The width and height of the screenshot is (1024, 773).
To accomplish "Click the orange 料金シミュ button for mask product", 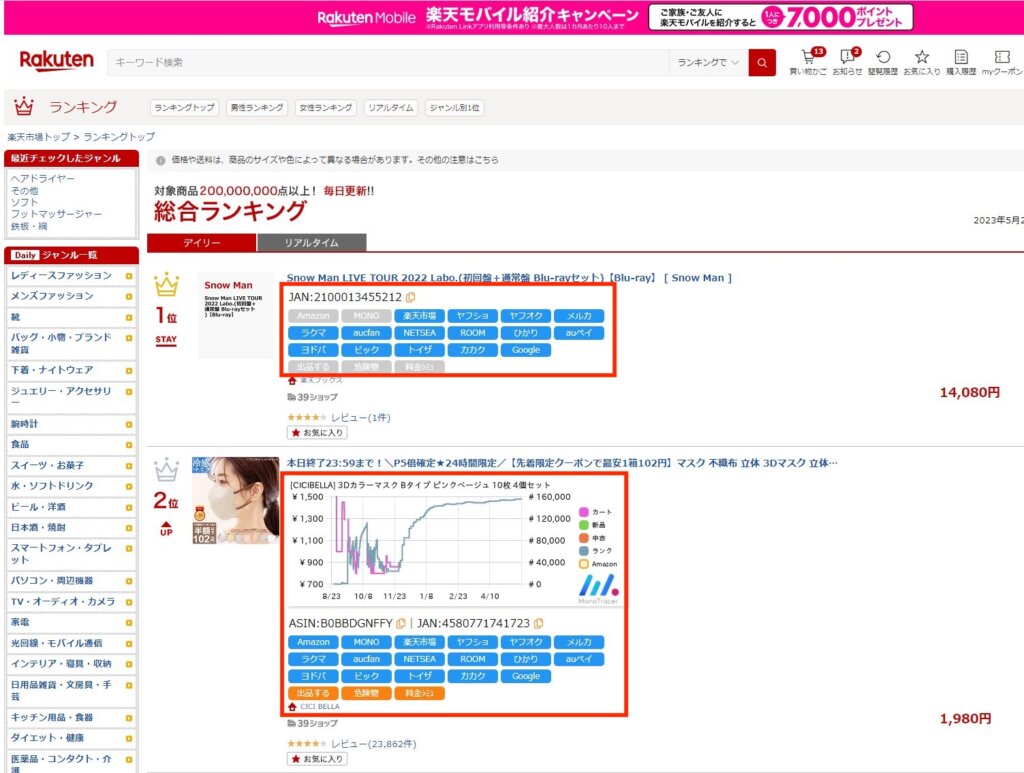I will (x=419, y=693).
